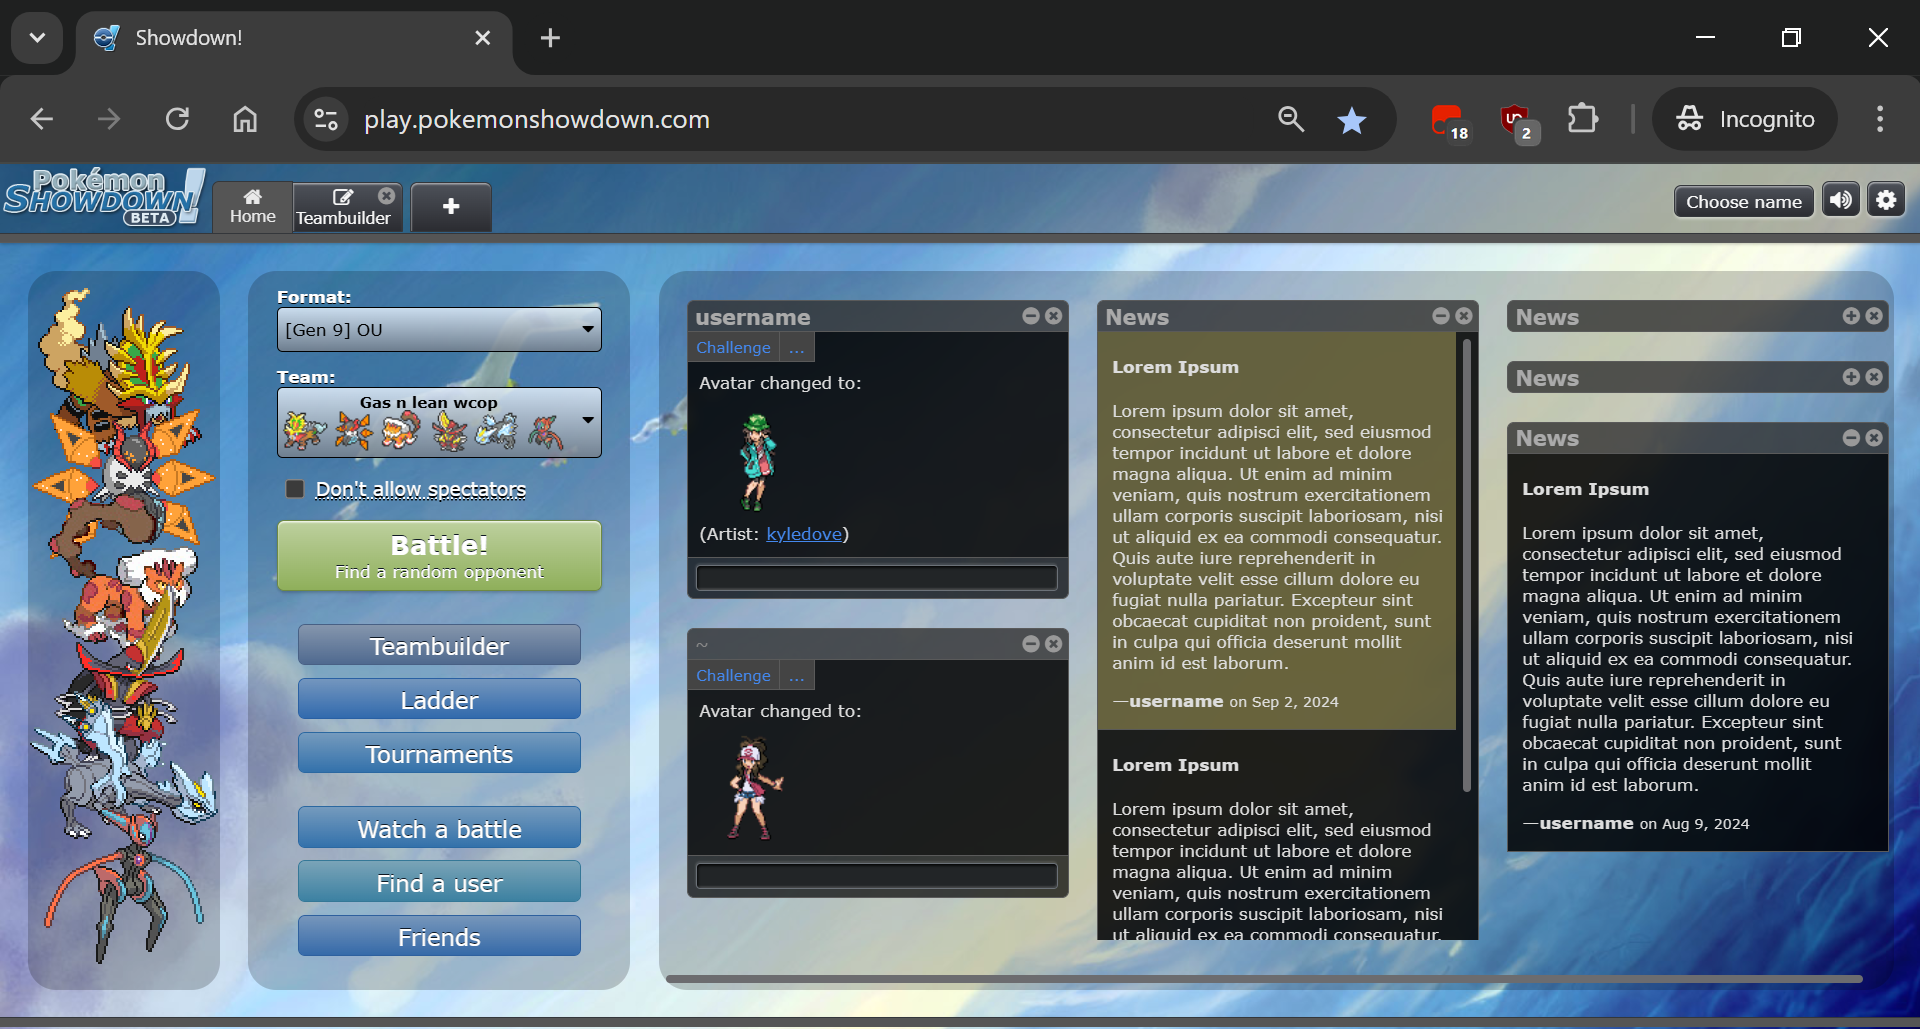
Task: Open the Team selector Gas n lean wcop
Action: point(439,423)
